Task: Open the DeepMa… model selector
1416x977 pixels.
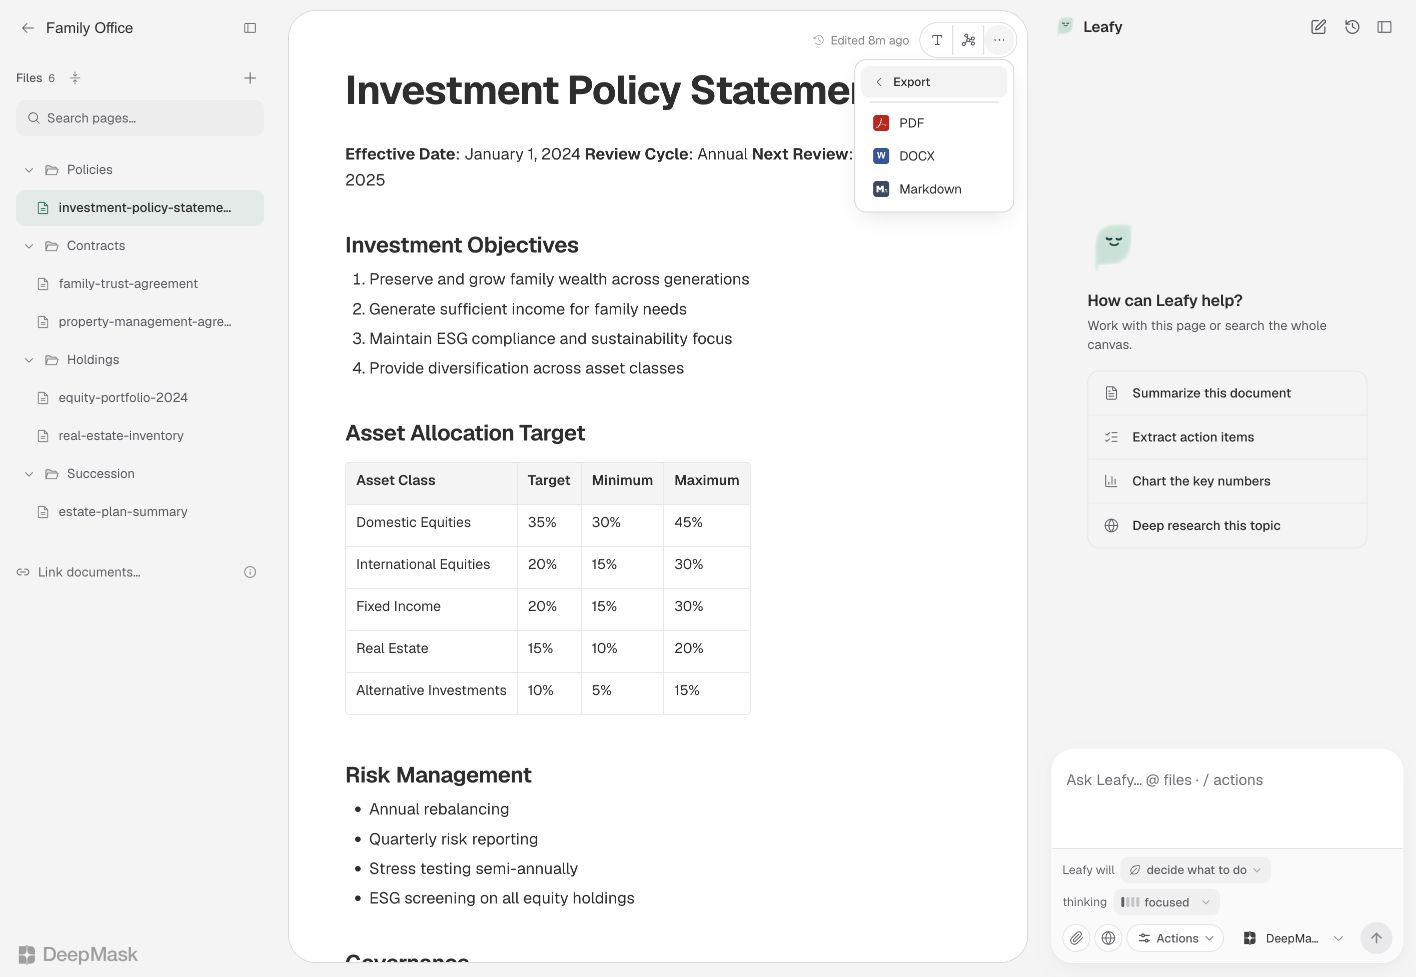Action: point(1293,938)
